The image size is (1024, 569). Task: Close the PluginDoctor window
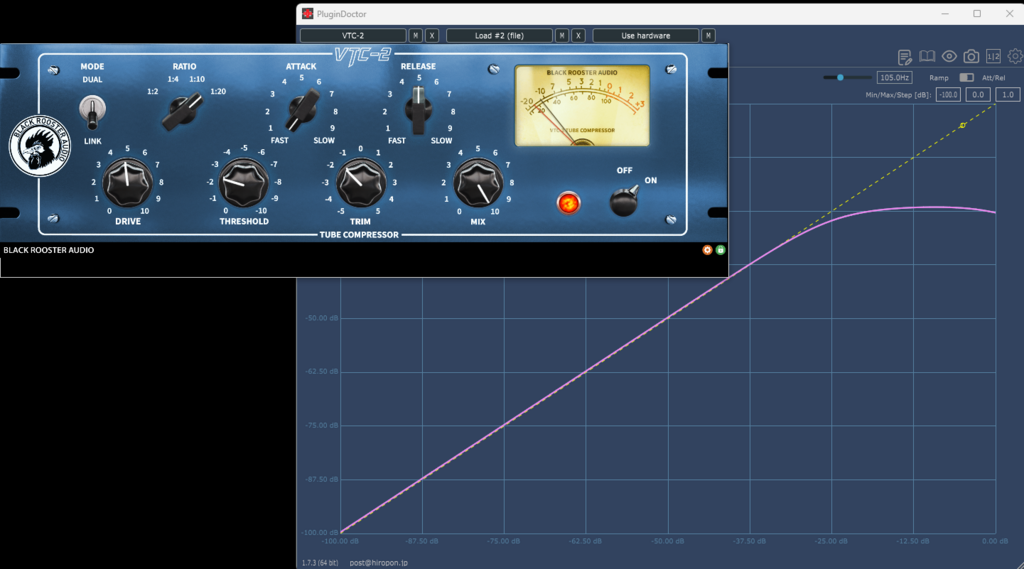[x=1009, y=14]
